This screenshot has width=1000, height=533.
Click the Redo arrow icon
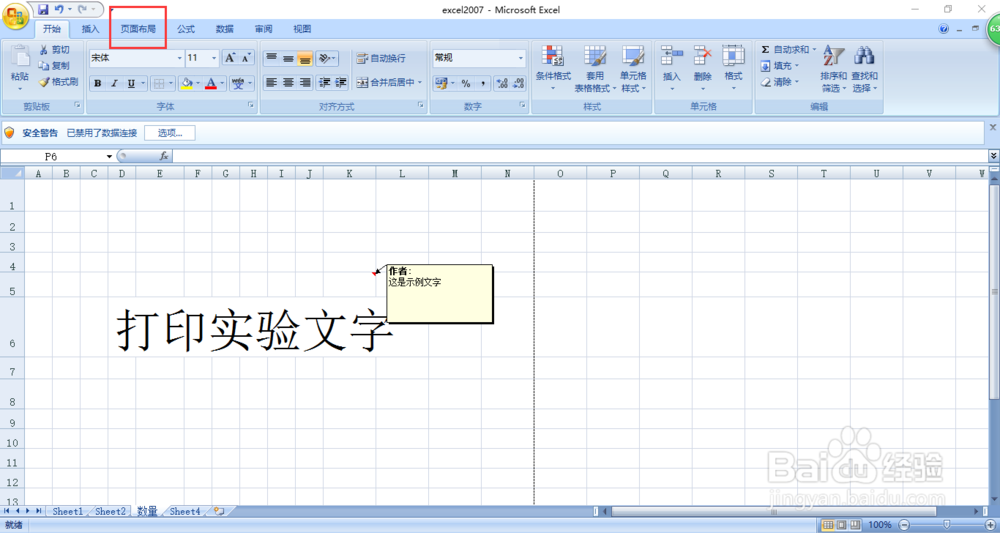(x=82, y=9)
